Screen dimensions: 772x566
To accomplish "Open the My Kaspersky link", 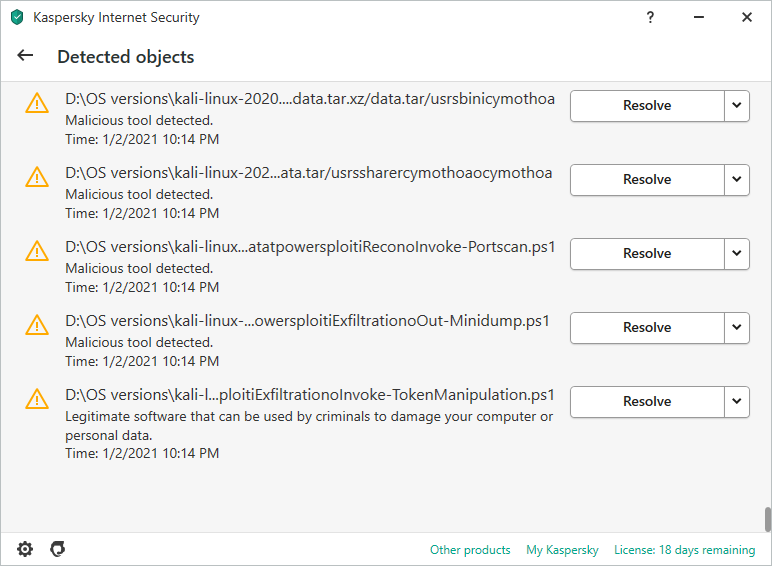I will pyautogui.click(x=562, y=550).
